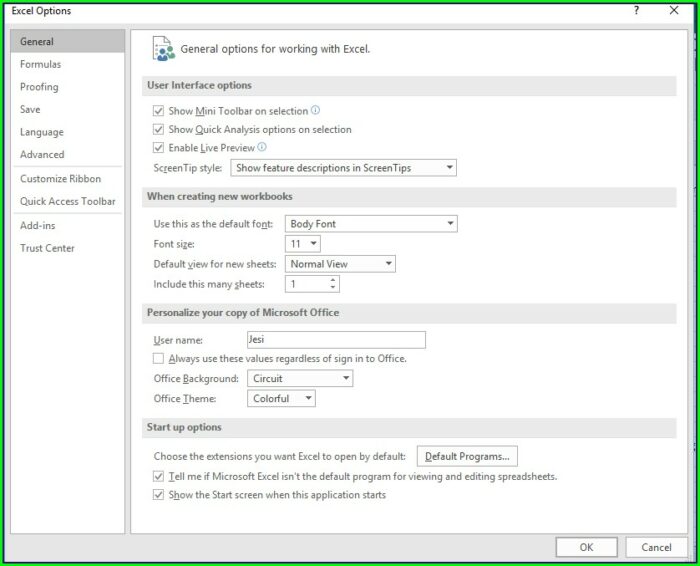The height and width of the screenshot is (566, 700).
Task: Click the info icon beside Enable Live Preview
Action: click(262, 147)
